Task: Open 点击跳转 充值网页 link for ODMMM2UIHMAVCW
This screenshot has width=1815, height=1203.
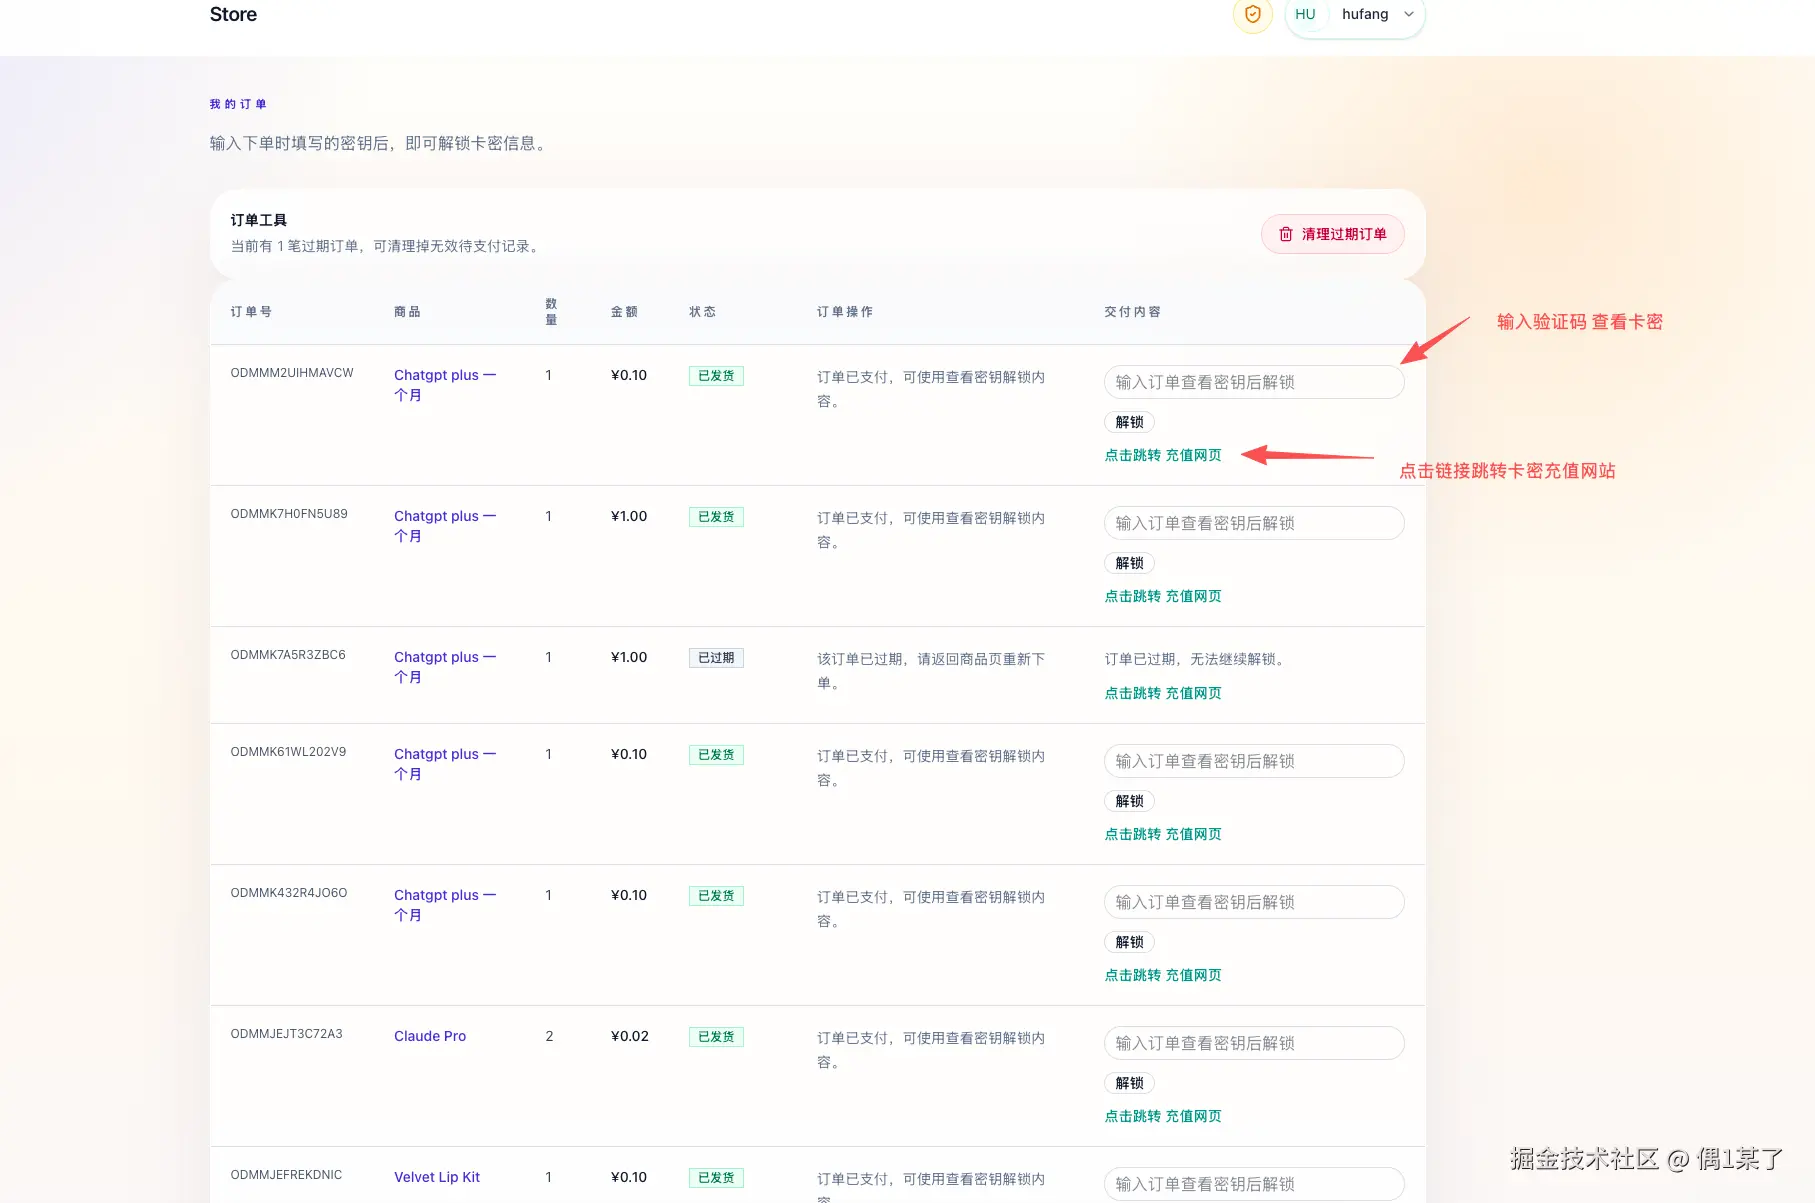Action: pos(1163,455)
